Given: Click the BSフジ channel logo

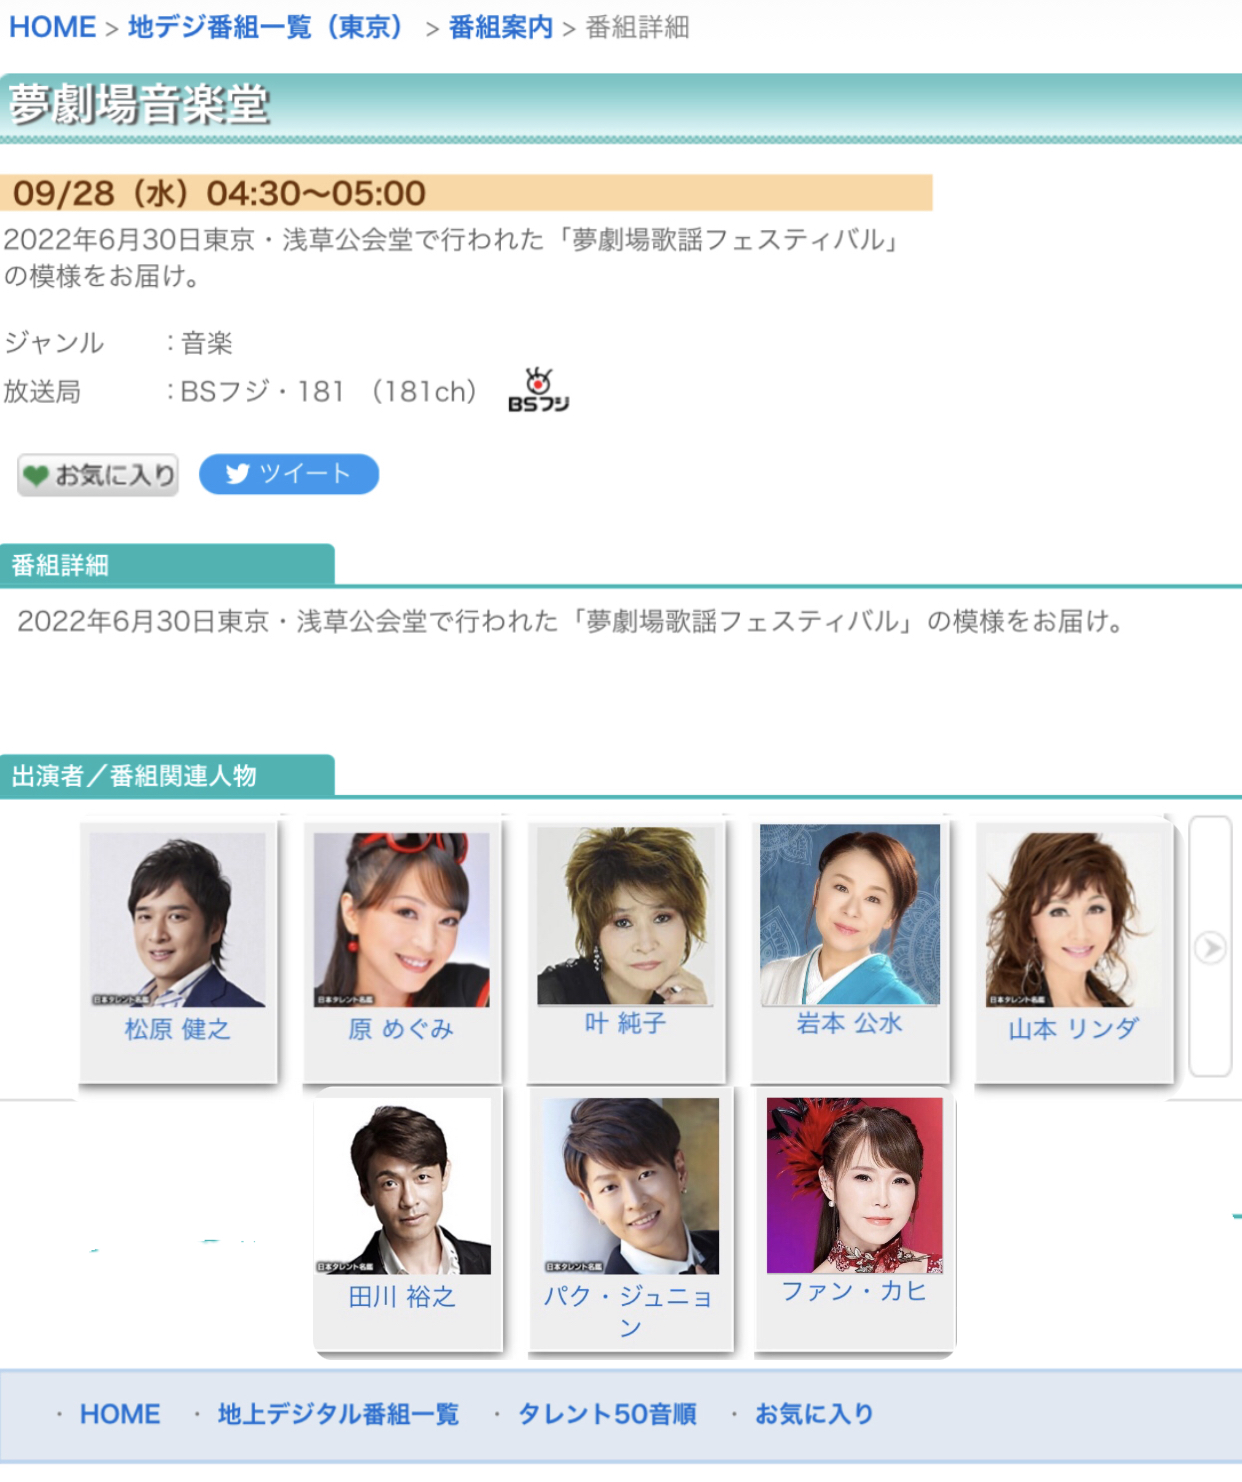Looking at the screenshot, I should point(538,390).
